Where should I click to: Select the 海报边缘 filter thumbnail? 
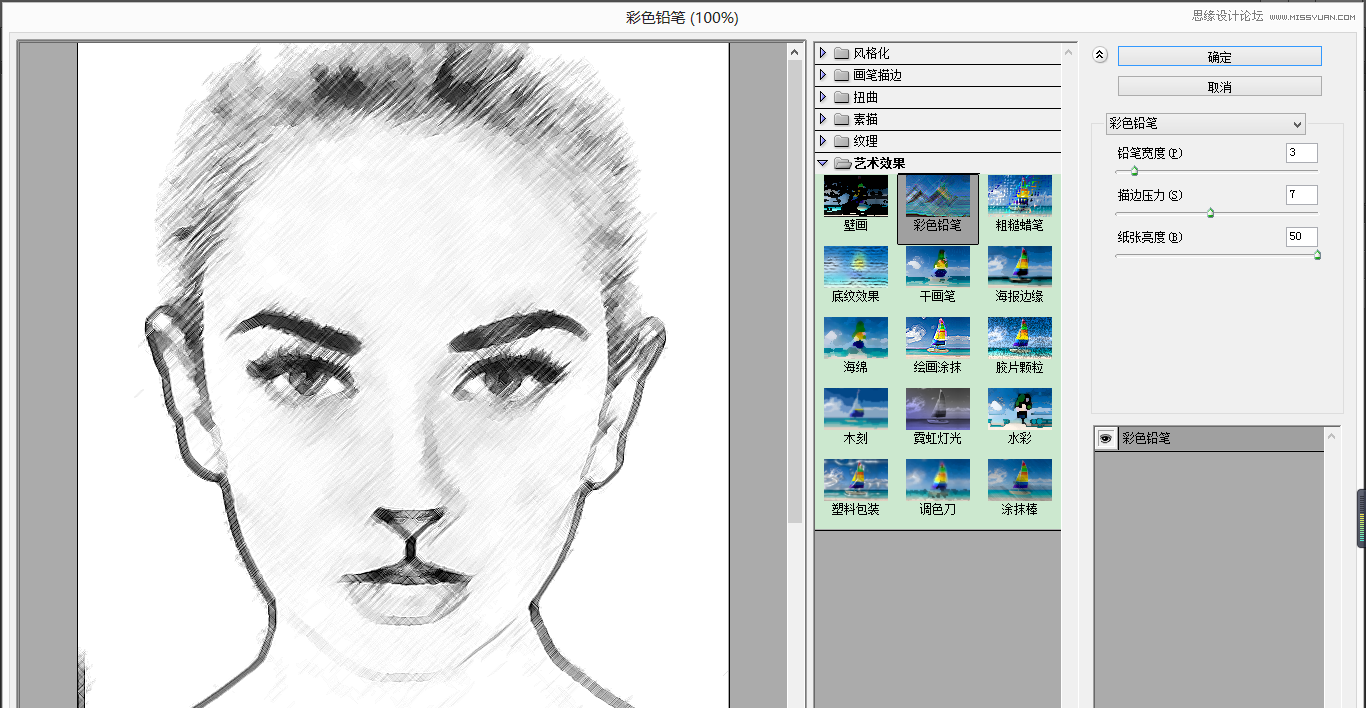tap(1019, 265)
